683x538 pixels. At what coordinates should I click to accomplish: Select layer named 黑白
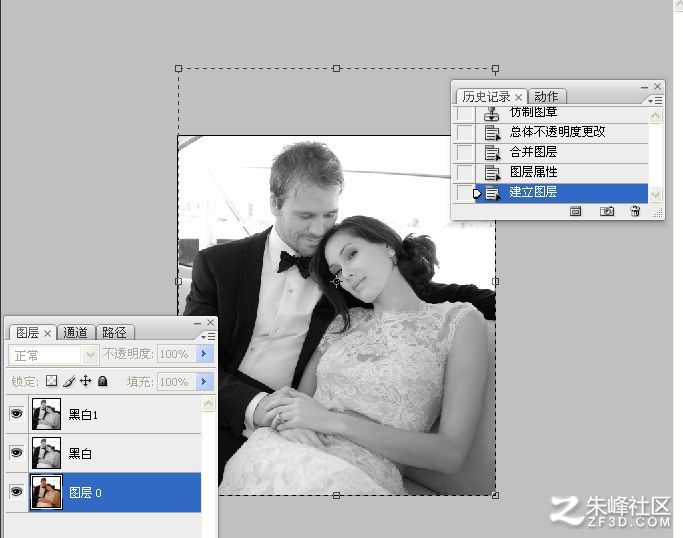point(80,454)
